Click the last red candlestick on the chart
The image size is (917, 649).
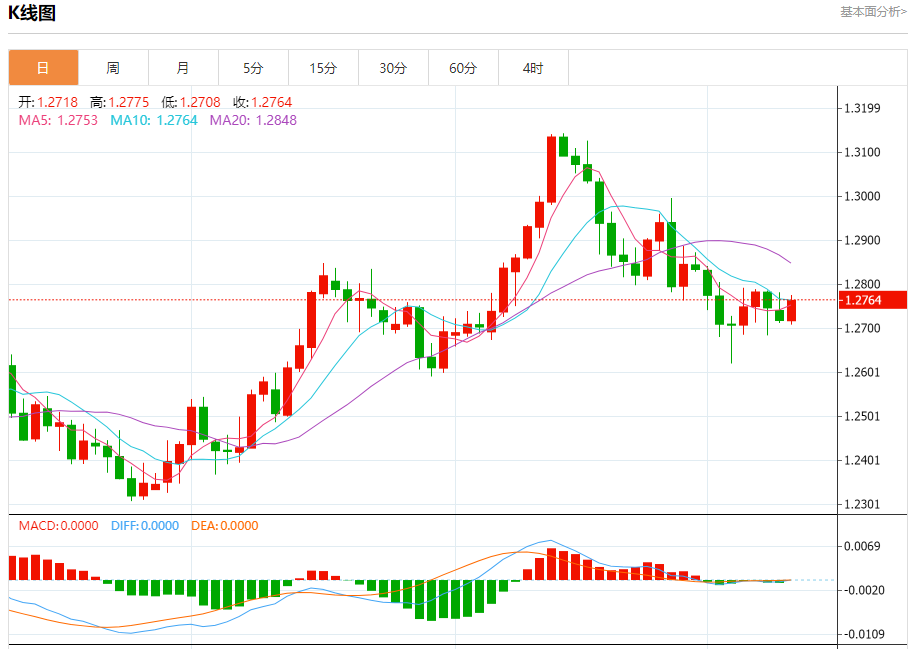(792, 310)
